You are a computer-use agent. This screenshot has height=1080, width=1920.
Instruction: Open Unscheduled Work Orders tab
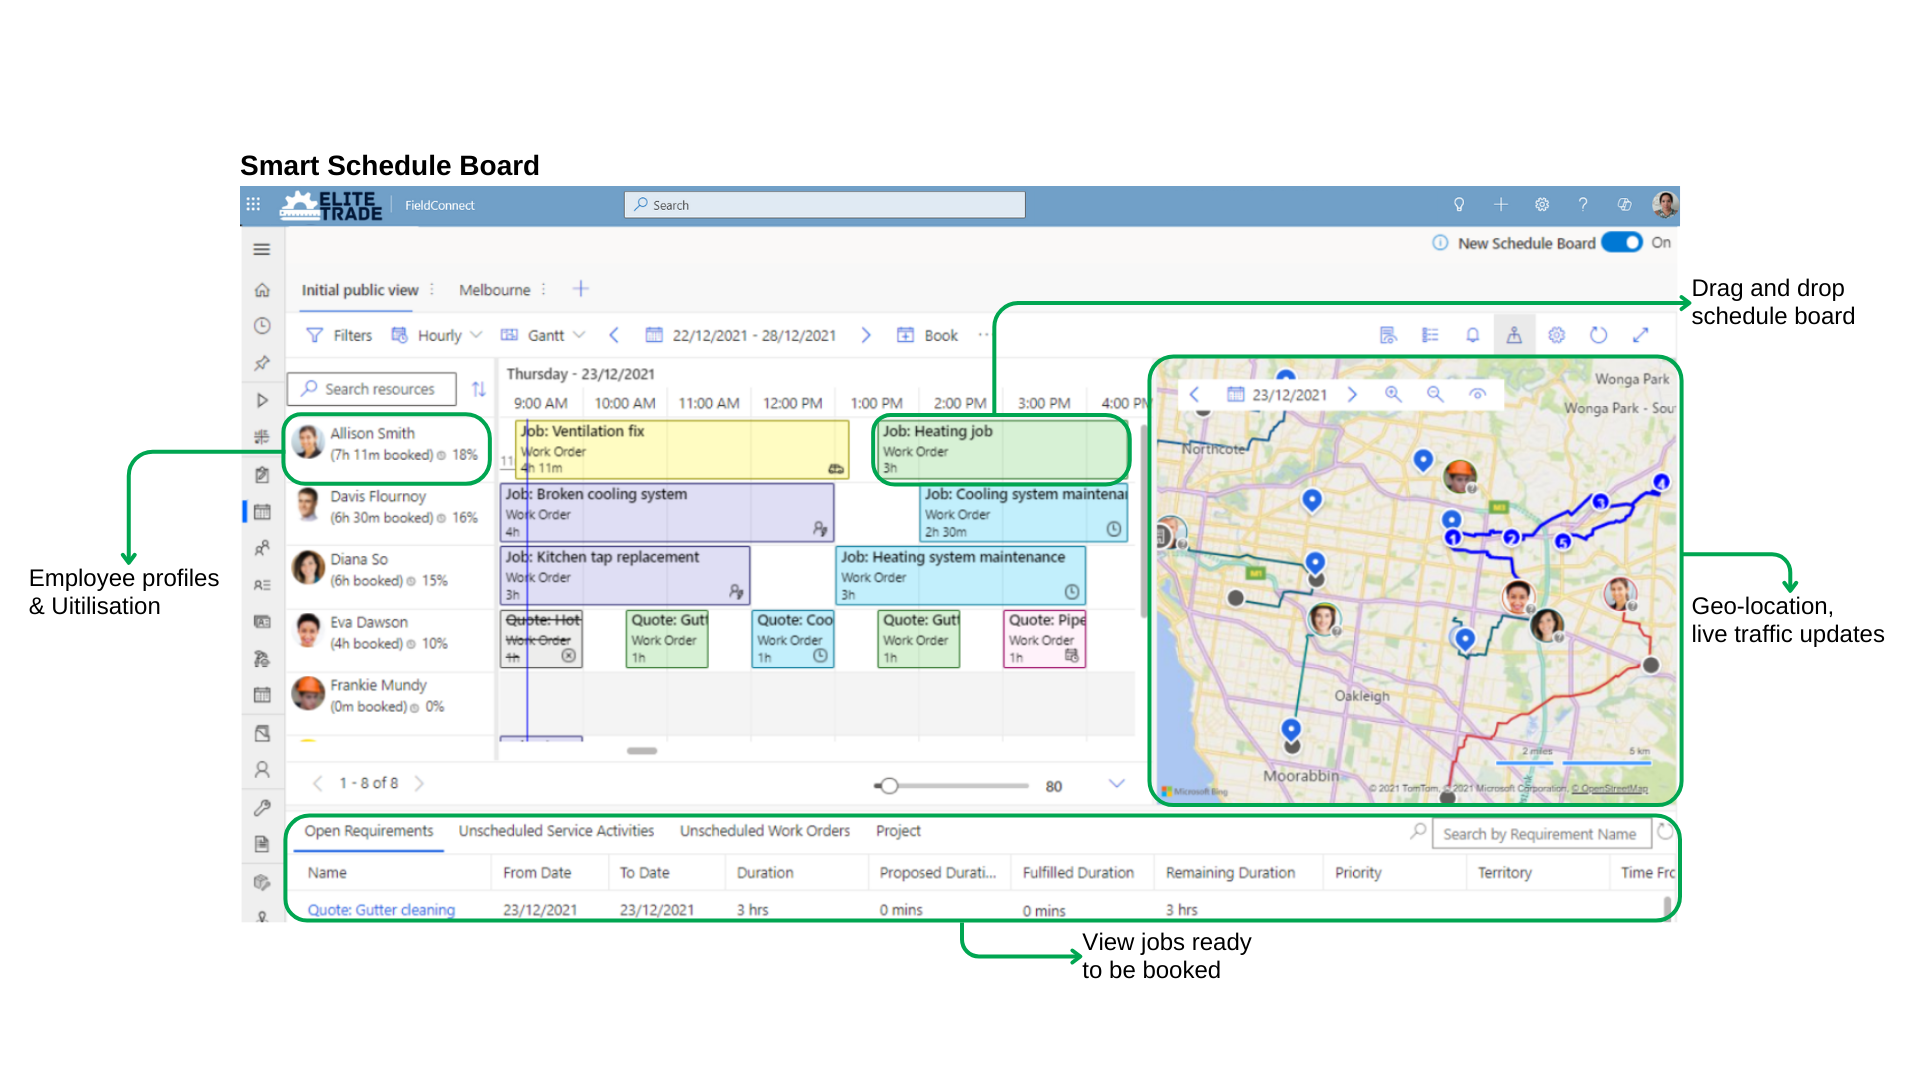[765, 831]
